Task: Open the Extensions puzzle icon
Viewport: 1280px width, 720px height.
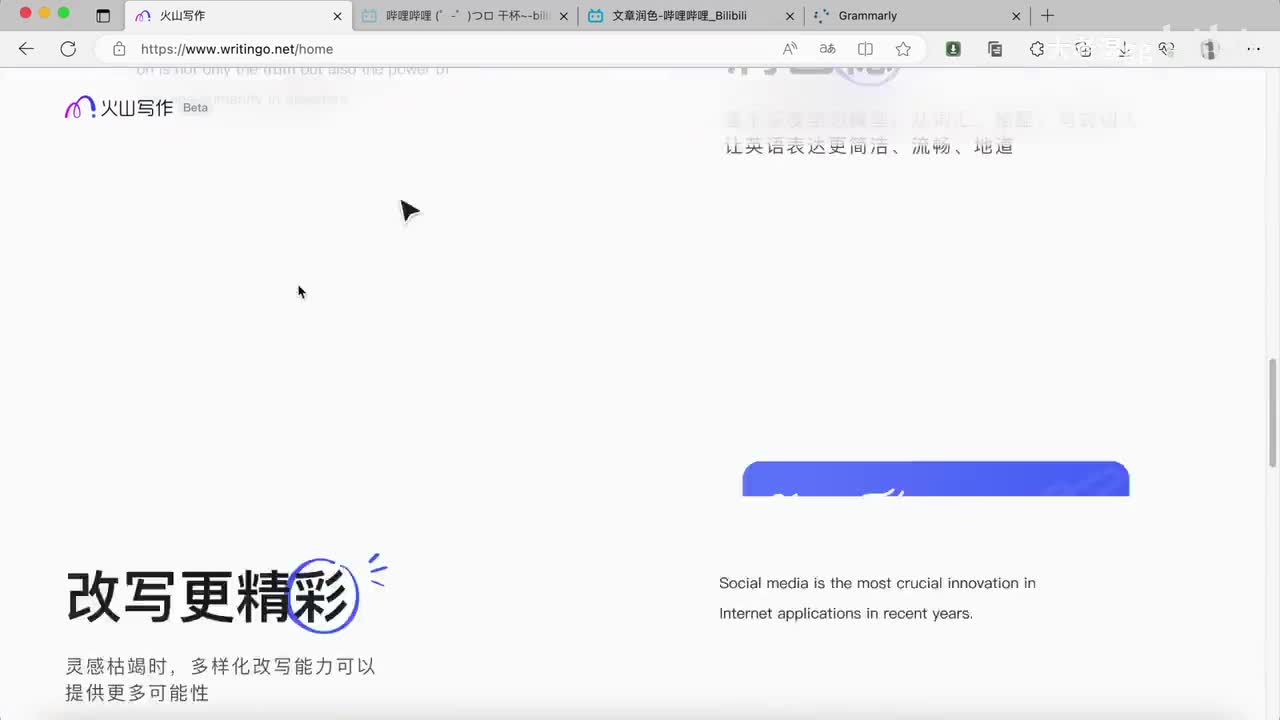Action: 1037,49
